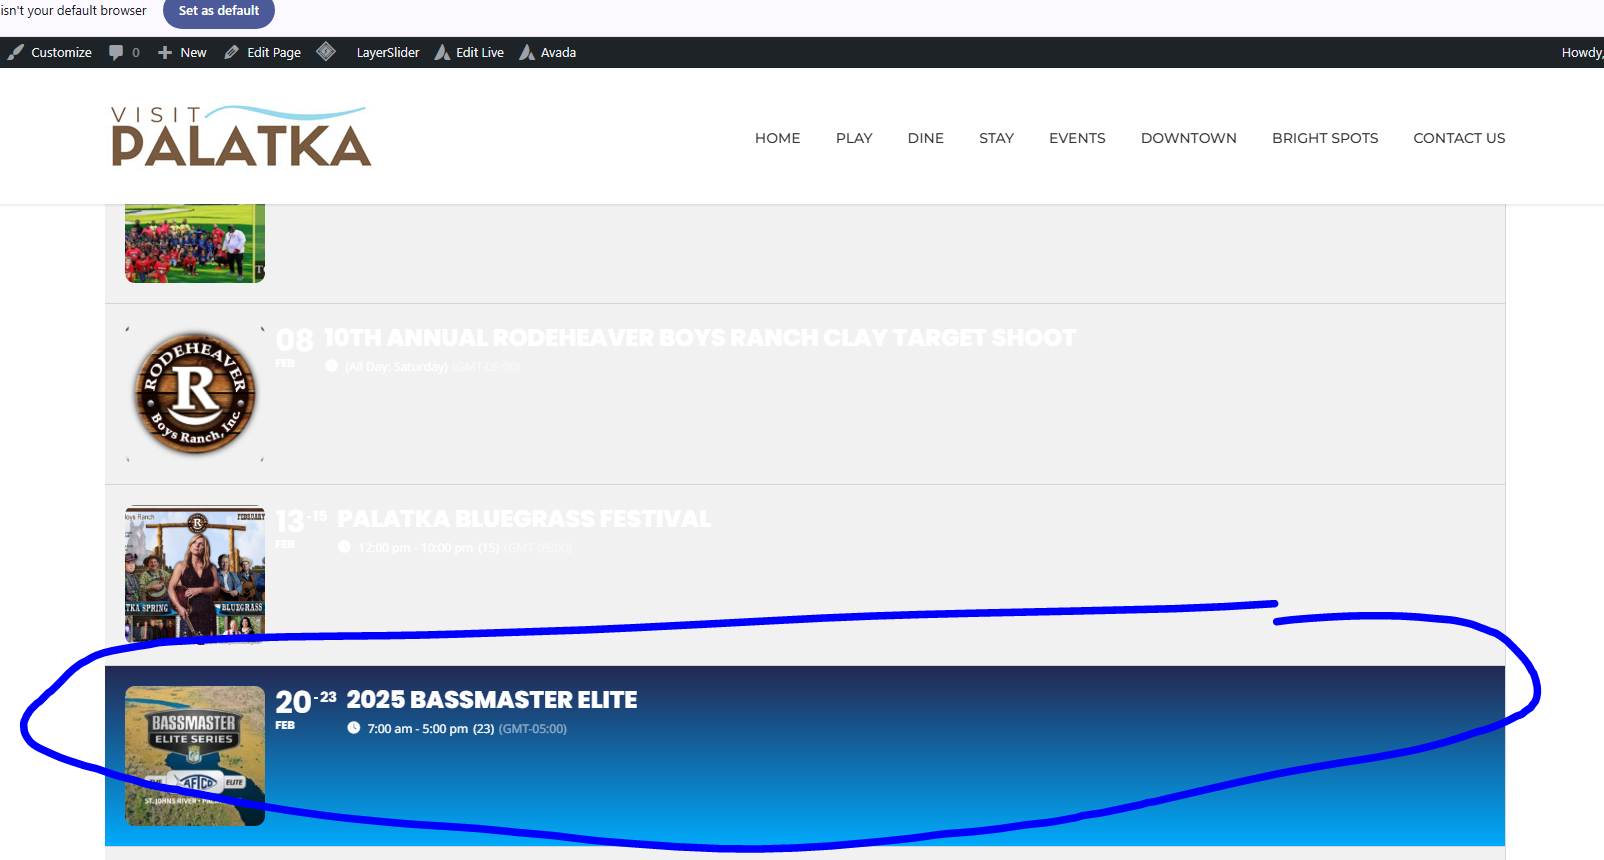Click the Visit Palatka logo
The image size is (1604, 860).
coord(241,136)
